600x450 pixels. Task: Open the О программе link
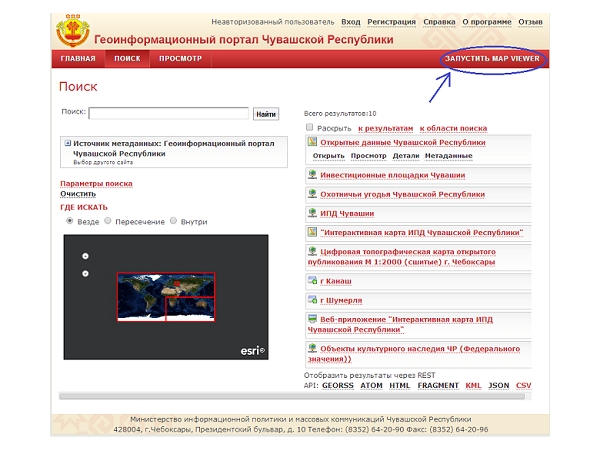(x=487, y=22)
